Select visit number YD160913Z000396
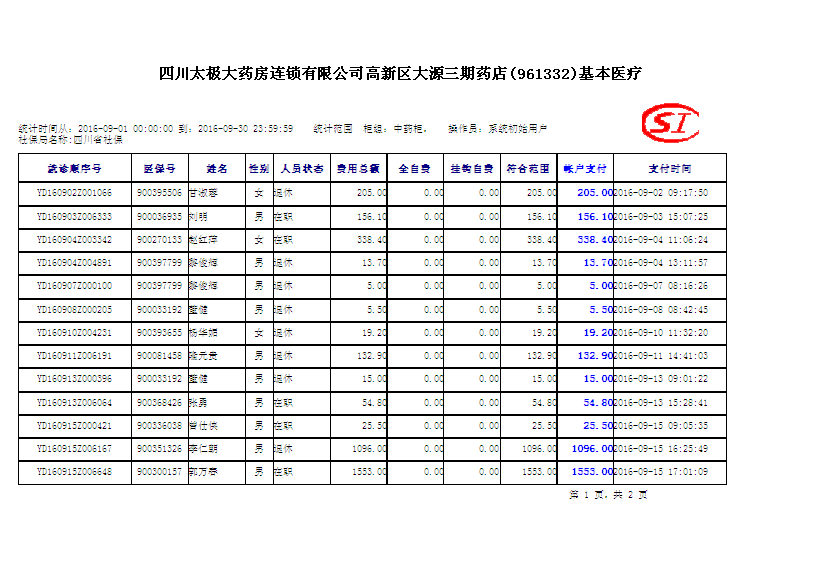Screen dimensions: 826x561 pos(74,378)
